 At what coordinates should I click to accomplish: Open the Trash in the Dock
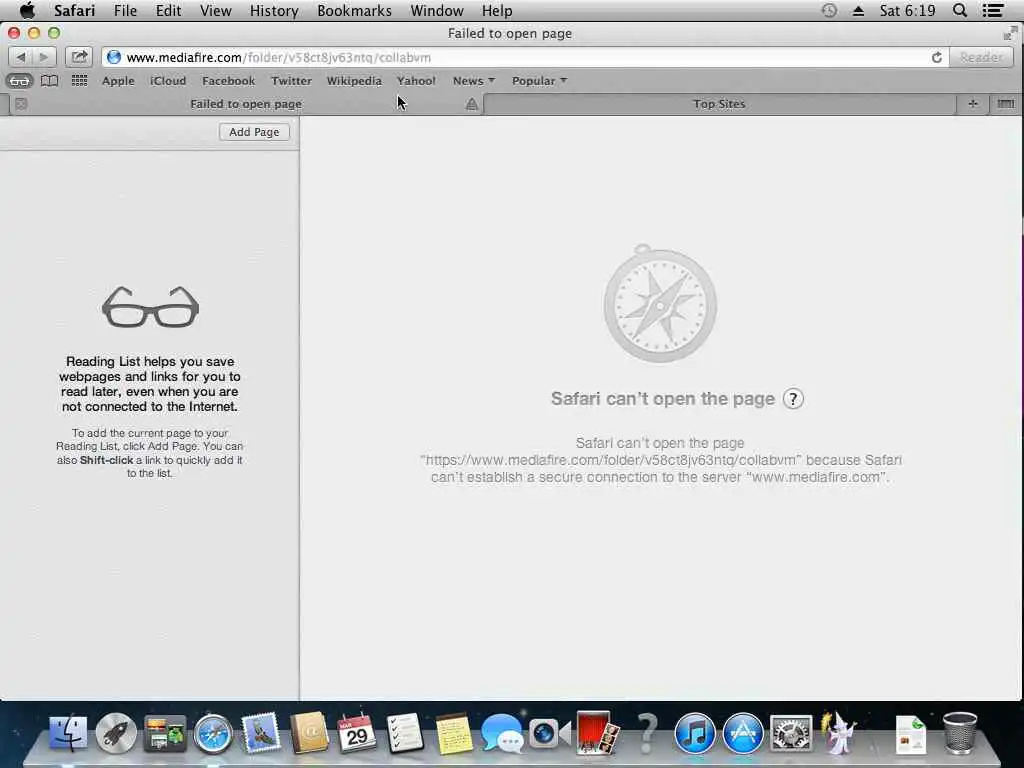click(959, 733)
